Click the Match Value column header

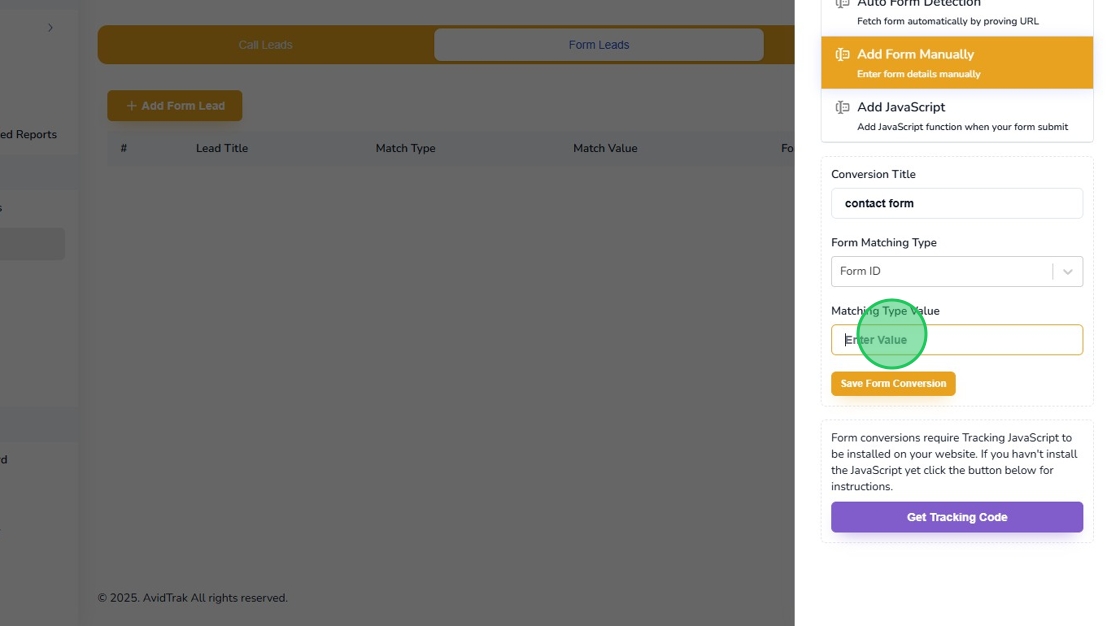click(x=605, y=149)
